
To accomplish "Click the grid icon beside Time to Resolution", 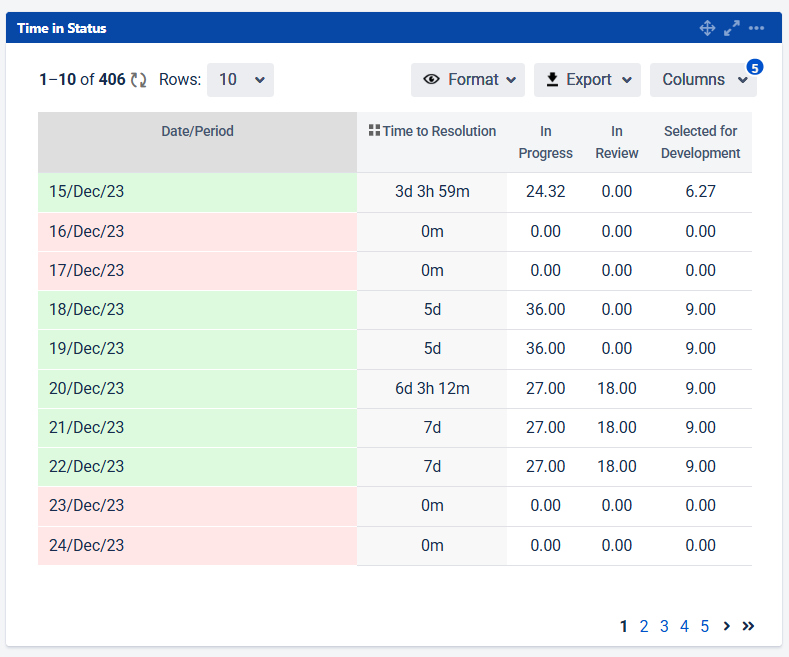I will 374,131.
